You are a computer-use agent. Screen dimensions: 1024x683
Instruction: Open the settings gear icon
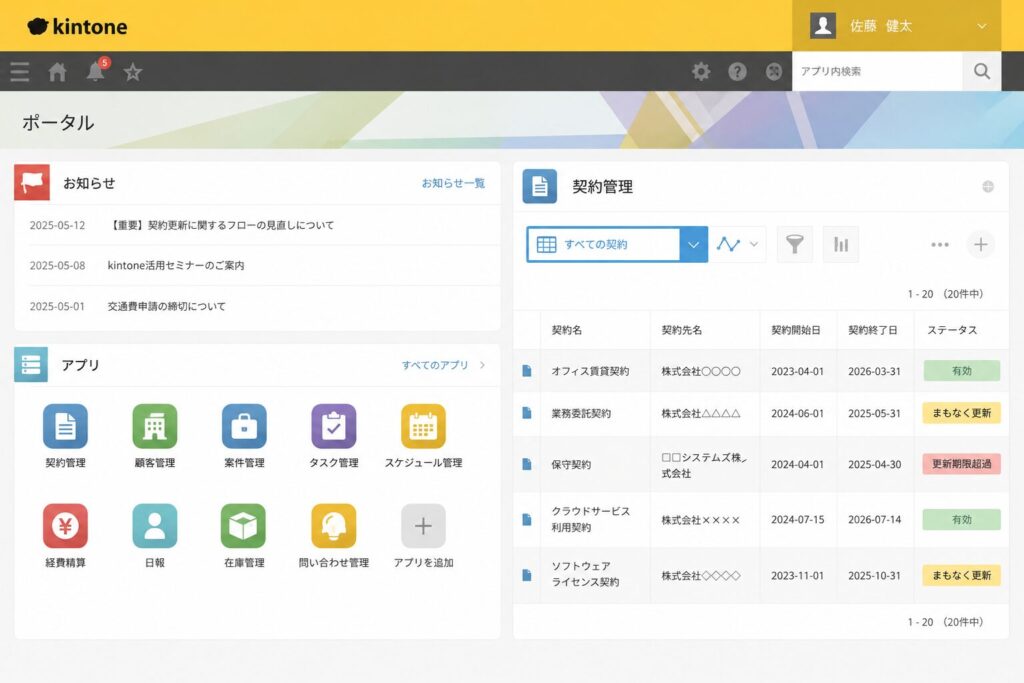pyautogui.click(x=701, y=71)
